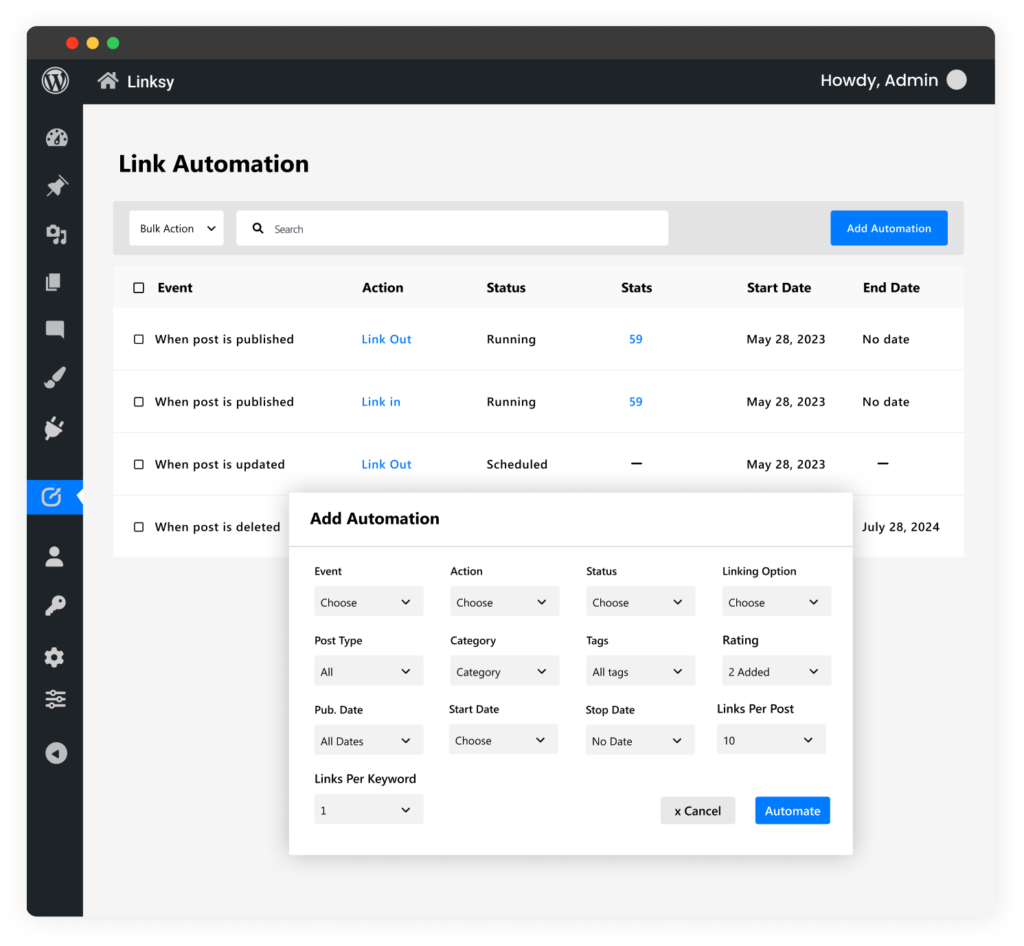Open the Links Per Post dropdown
This screenshot has height=946, width=1024.
pos(771,739)
